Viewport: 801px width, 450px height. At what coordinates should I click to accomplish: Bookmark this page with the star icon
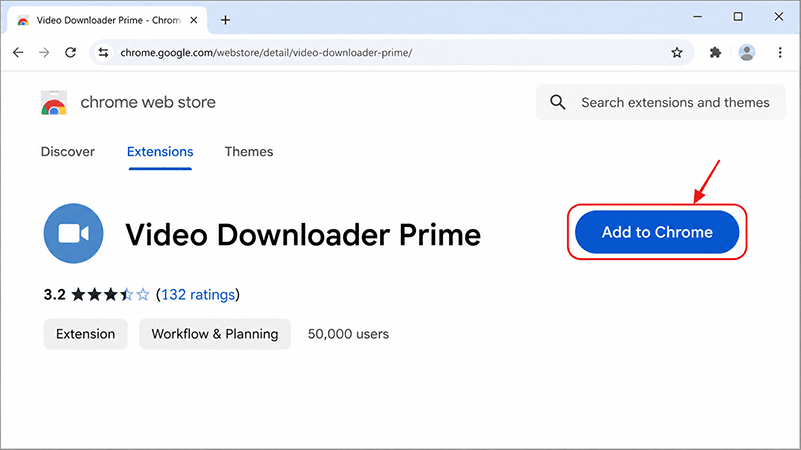click(677, 52)
